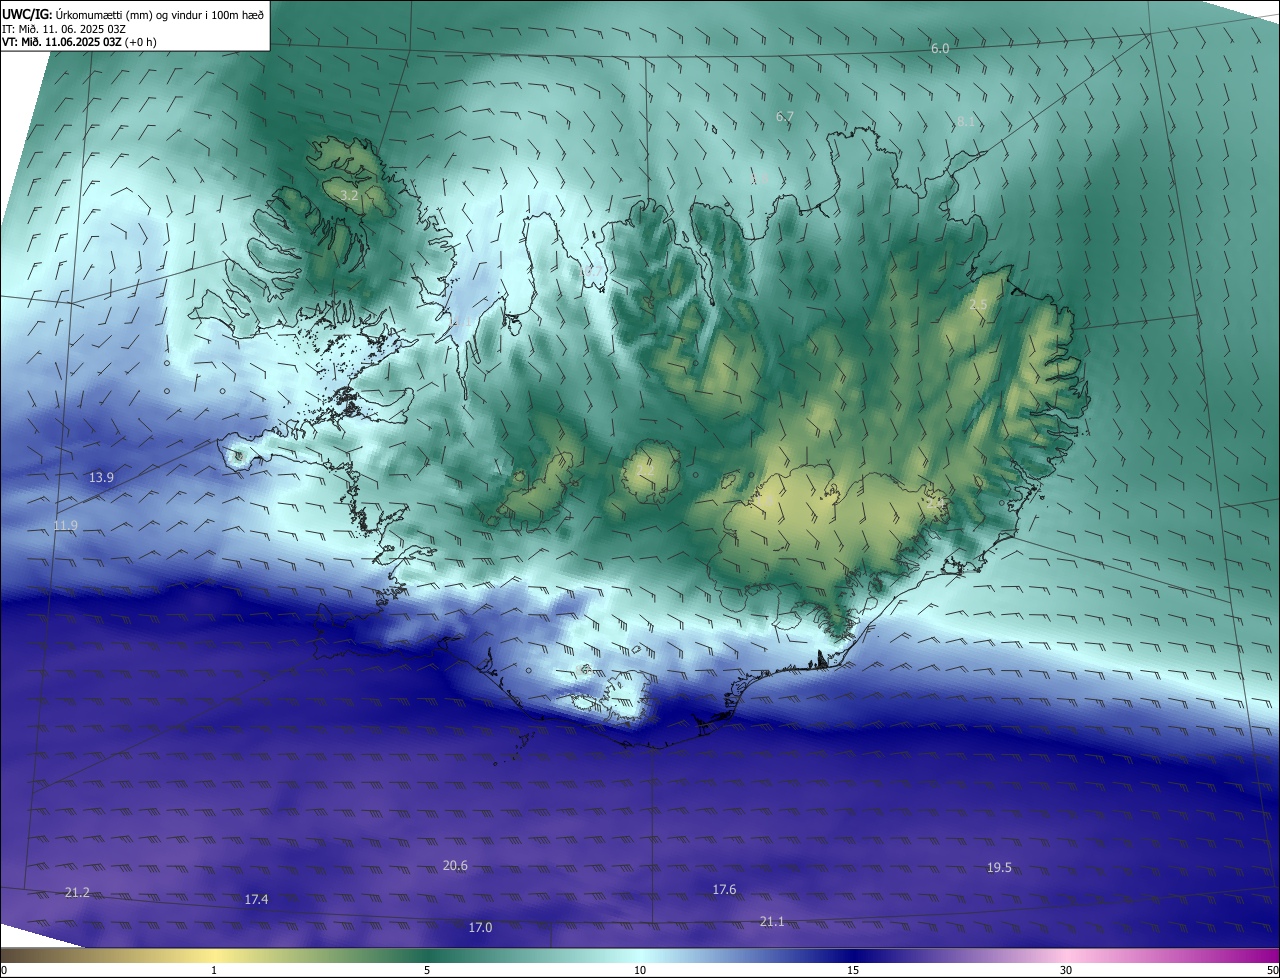Click the 11.9 value label
Screen dimensions: 1280x978
66,526
